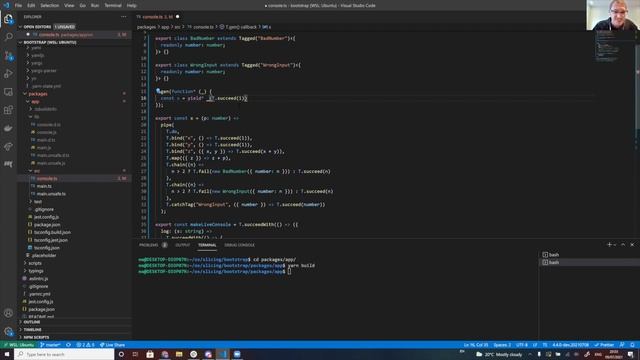Open the Source Control view

coord(8,56)
